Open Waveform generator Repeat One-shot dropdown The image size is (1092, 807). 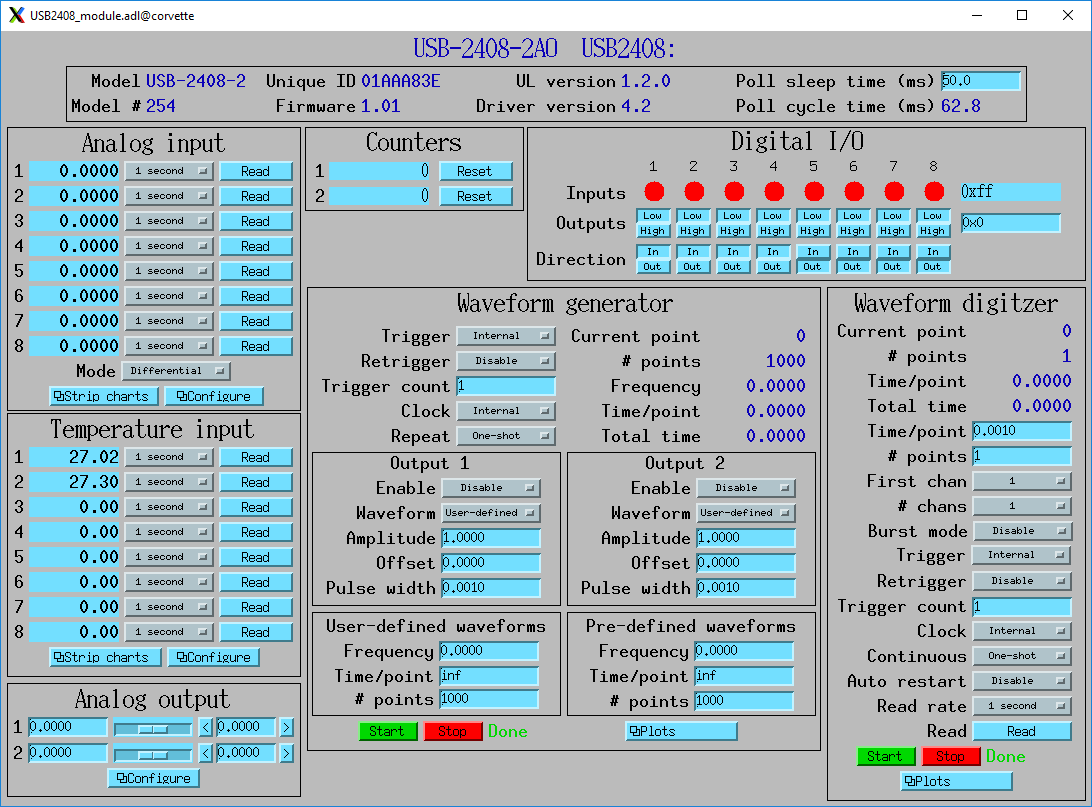tap(506, 436)
